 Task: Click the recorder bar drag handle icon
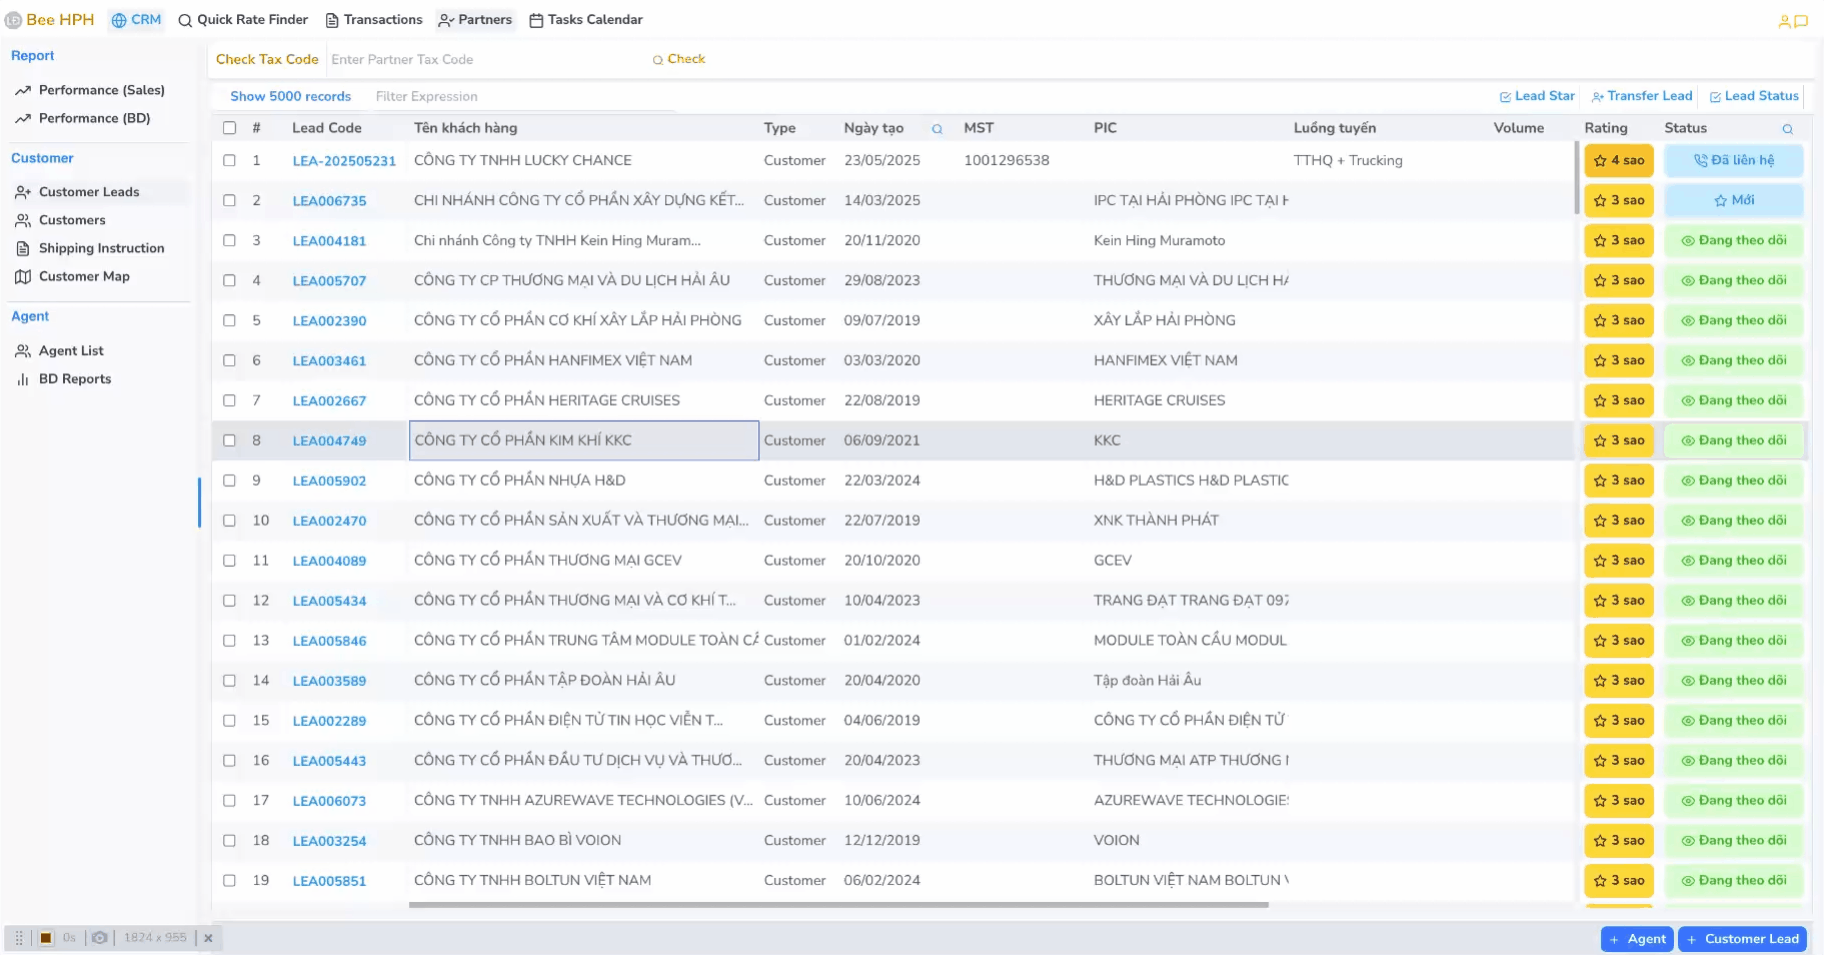pos(19,938)
